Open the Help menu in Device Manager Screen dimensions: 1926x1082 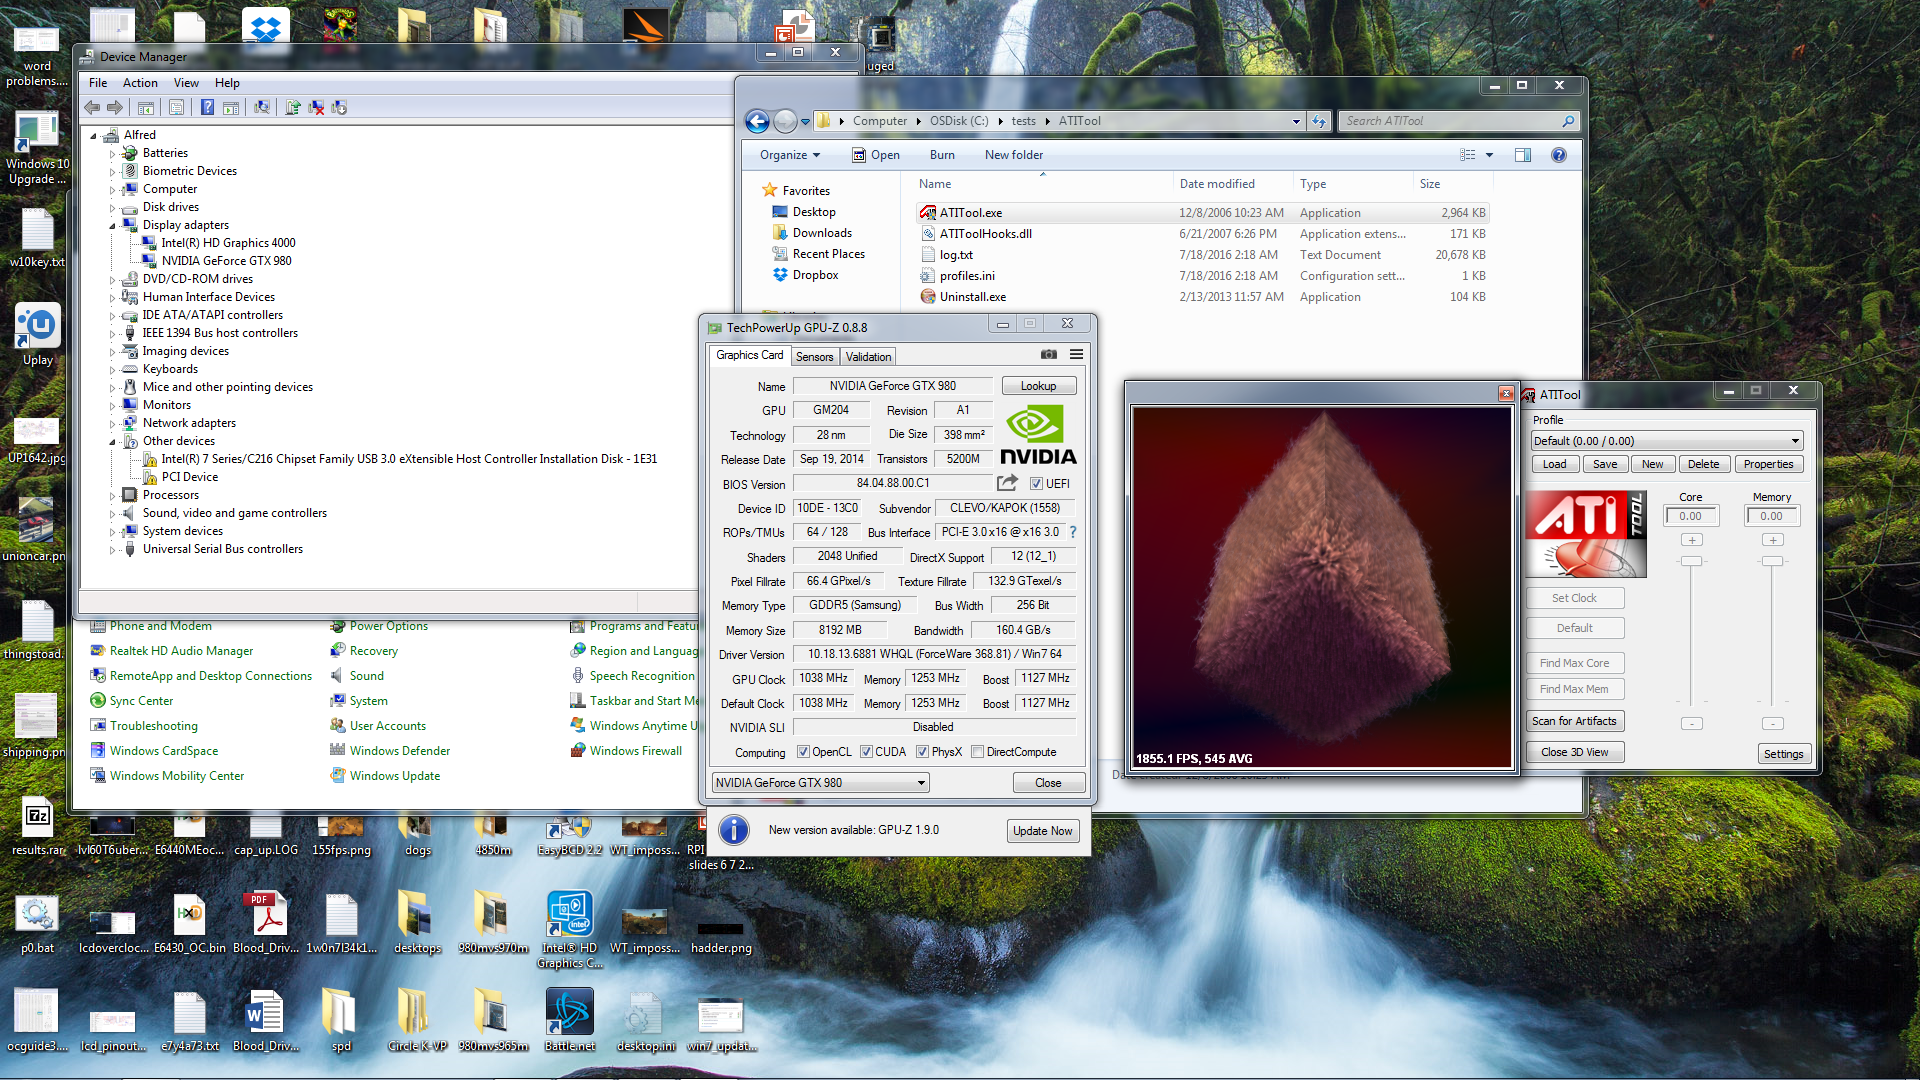coord(227,83)
